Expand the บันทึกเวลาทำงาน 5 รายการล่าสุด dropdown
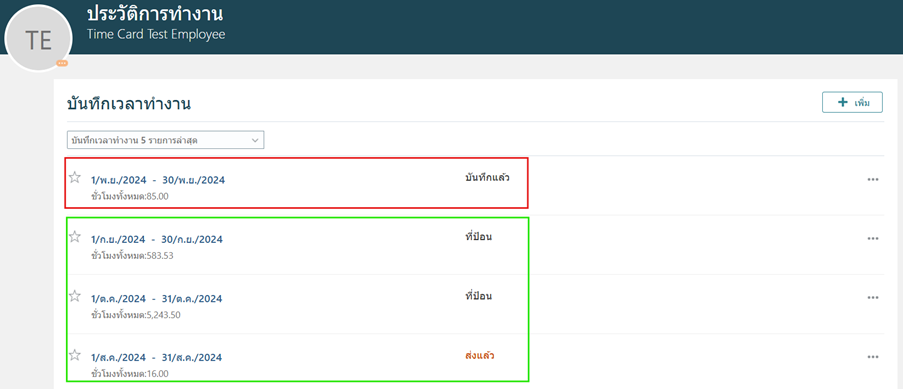This screenshot has width=903, height=389. click(165, 140)
